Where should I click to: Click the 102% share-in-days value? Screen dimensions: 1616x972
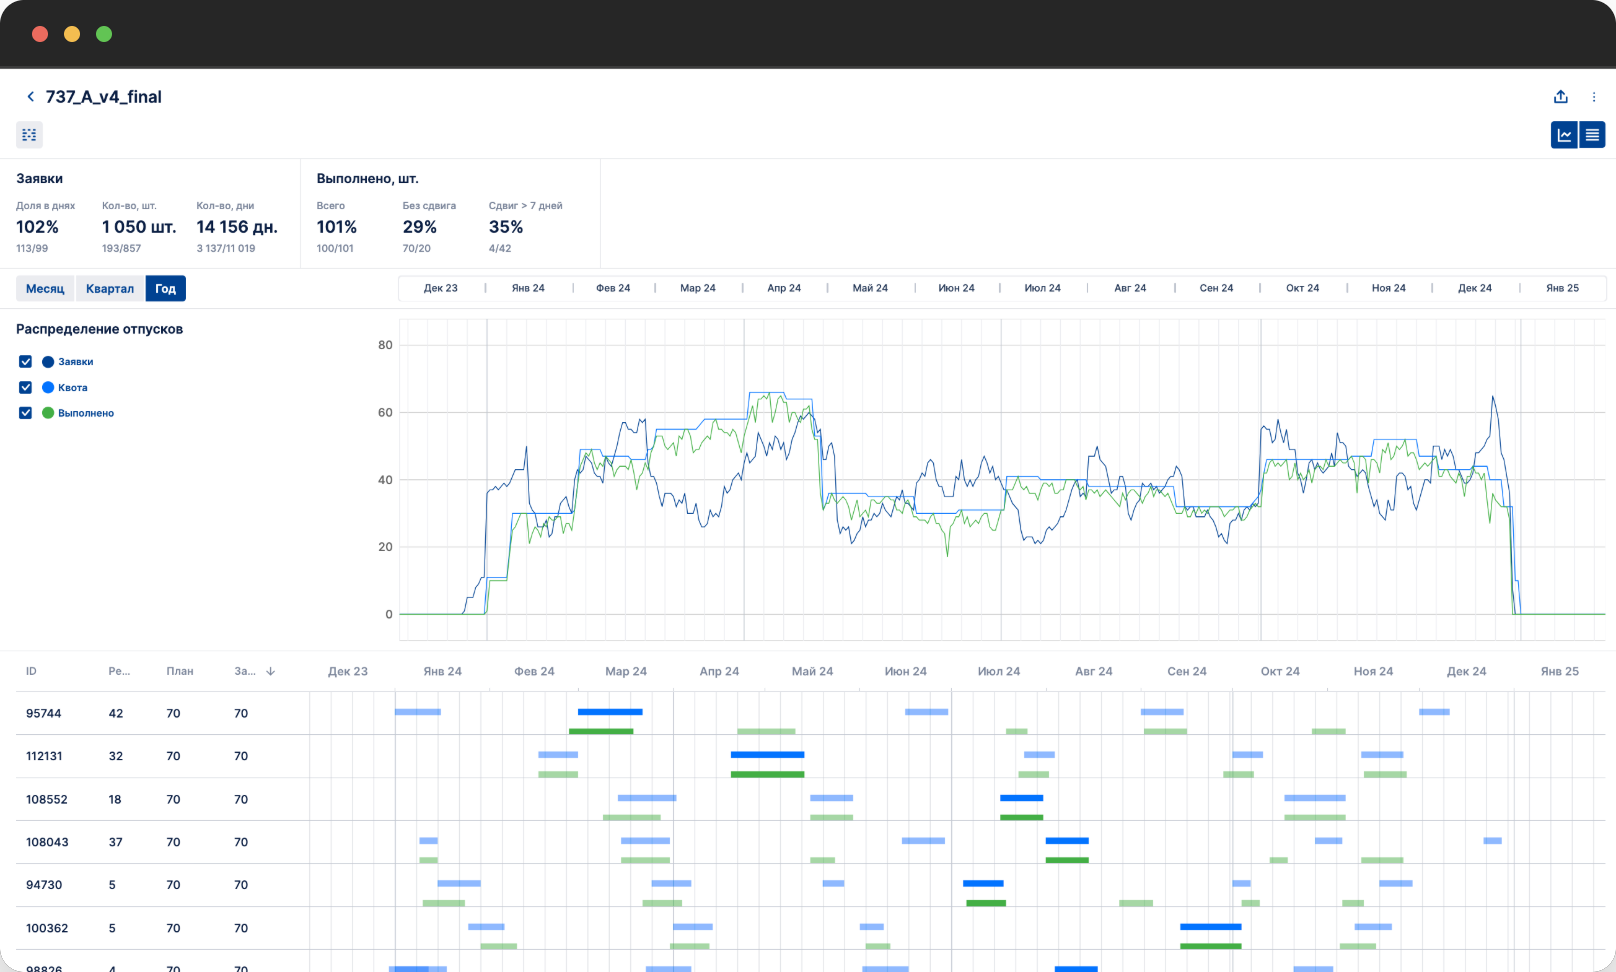point(37,227)
